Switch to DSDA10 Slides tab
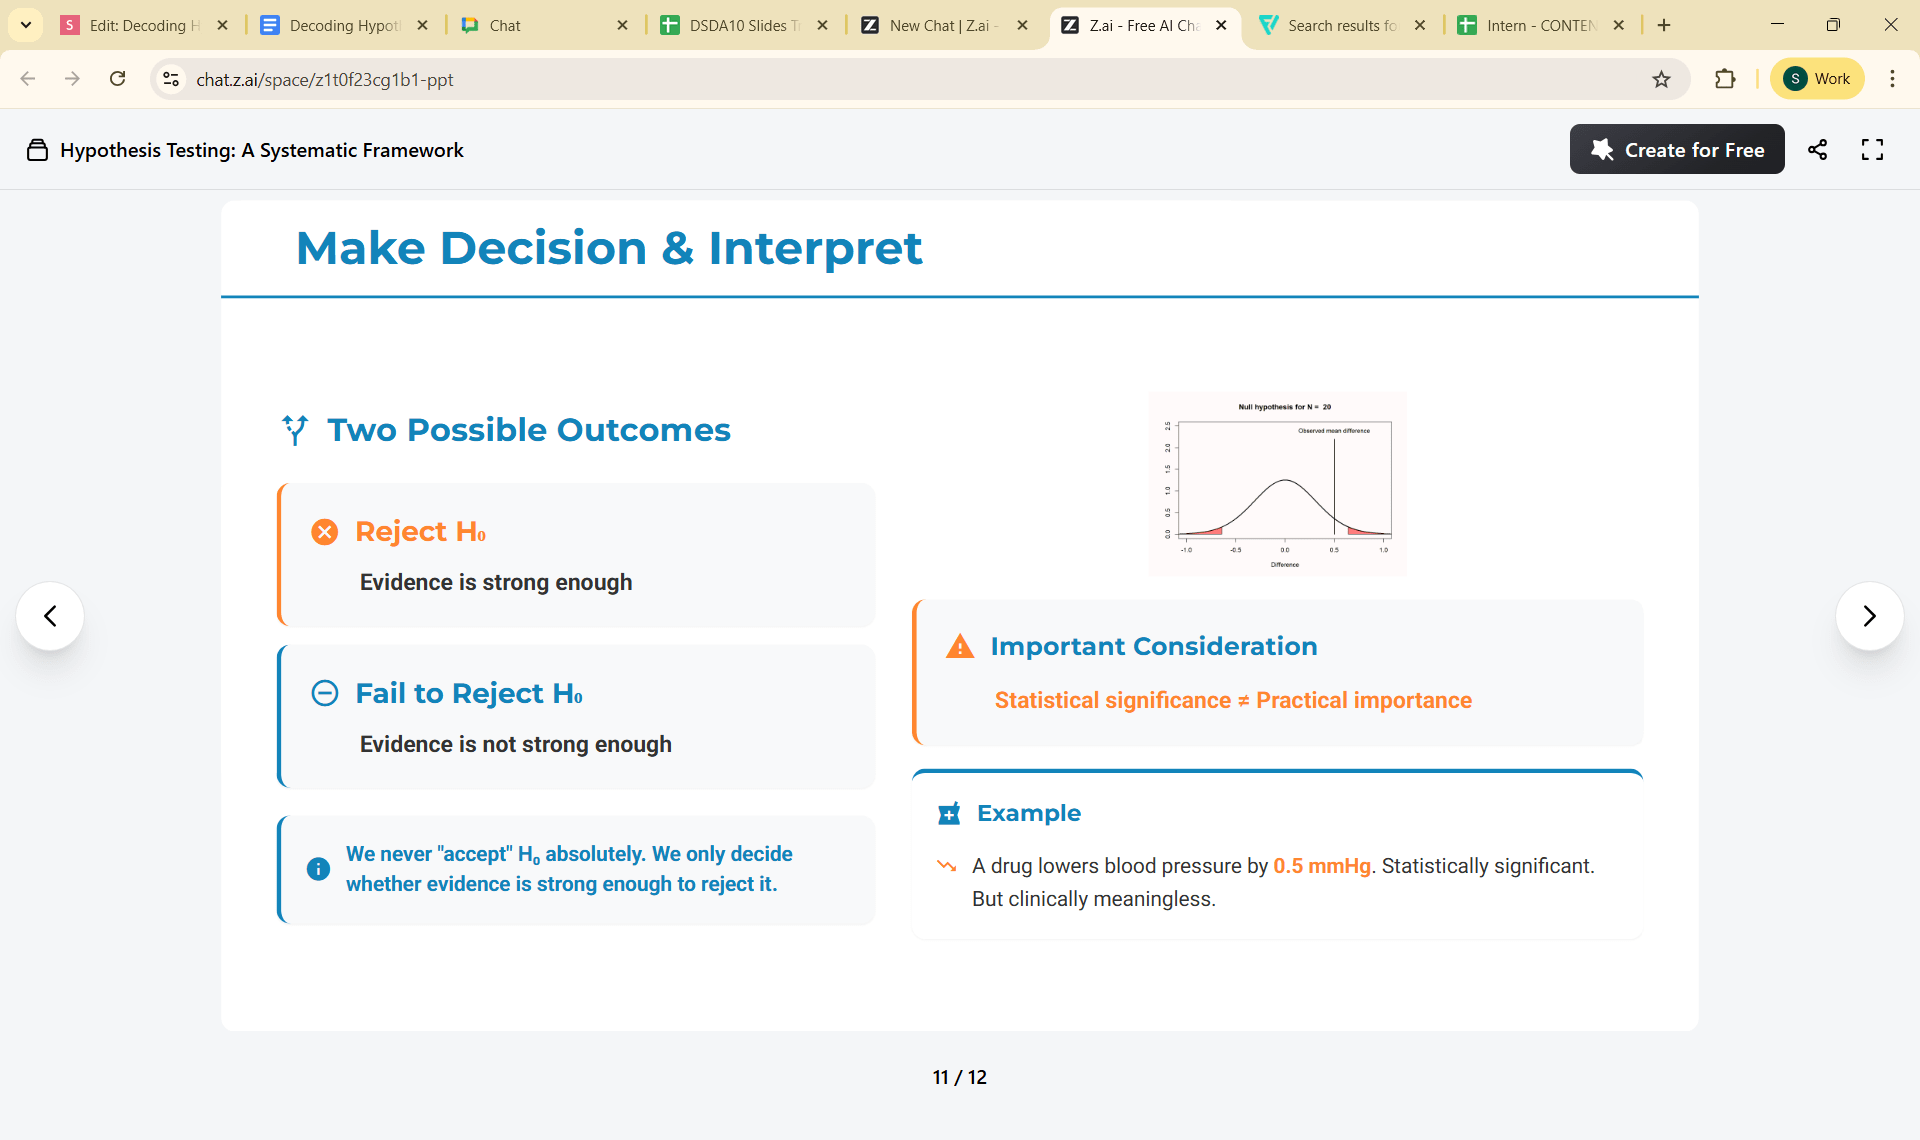The image size is (1920, 1140). tap(742, 25)
